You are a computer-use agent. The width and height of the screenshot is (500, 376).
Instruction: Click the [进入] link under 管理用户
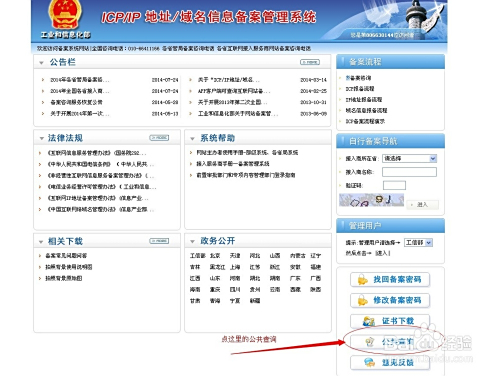pos(383,253)
